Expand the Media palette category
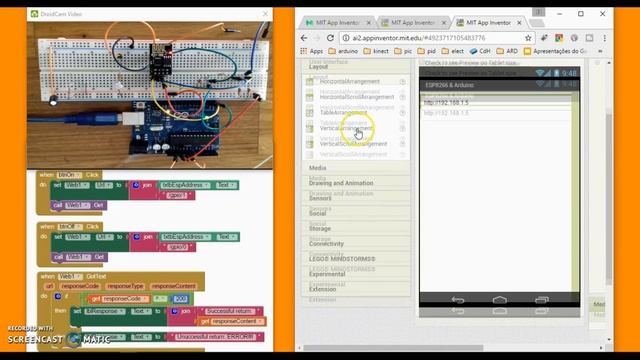Screen dimensions: 640x360 356,168
